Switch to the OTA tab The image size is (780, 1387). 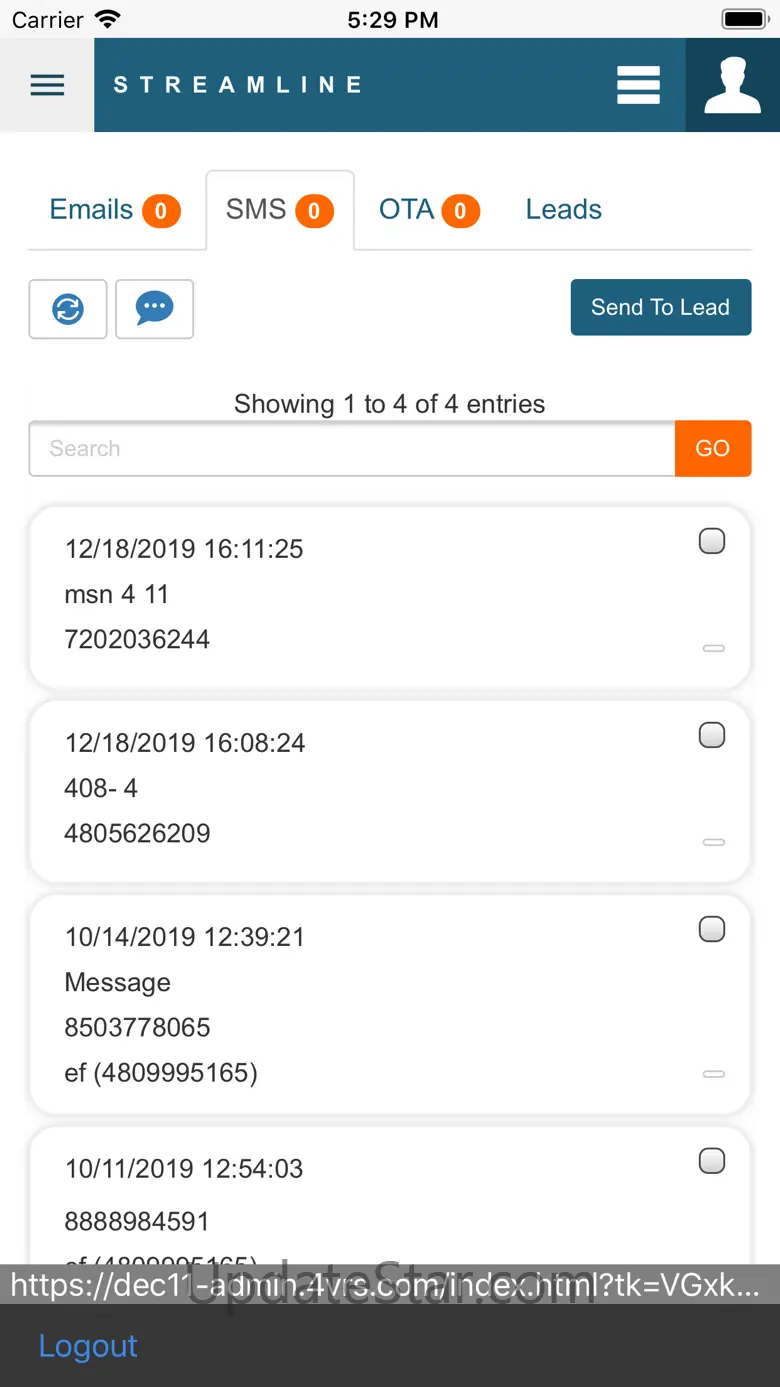[x=428, y=210]
